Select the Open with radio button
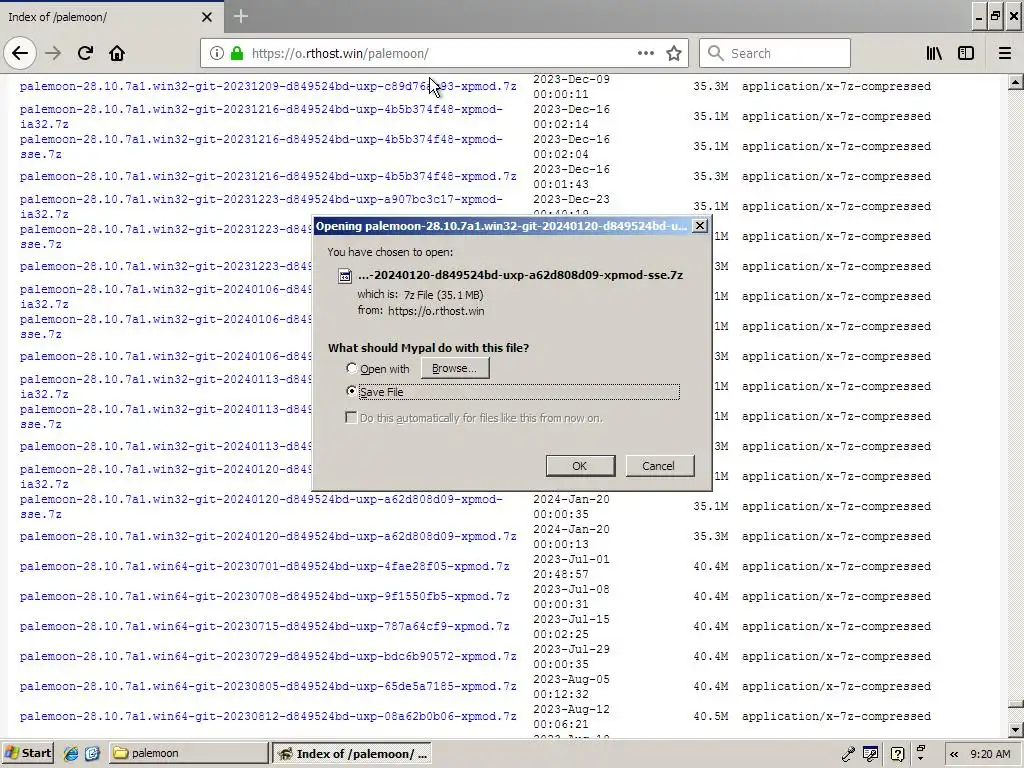Screen dimensions: 1024x768 tap(351, 368)
